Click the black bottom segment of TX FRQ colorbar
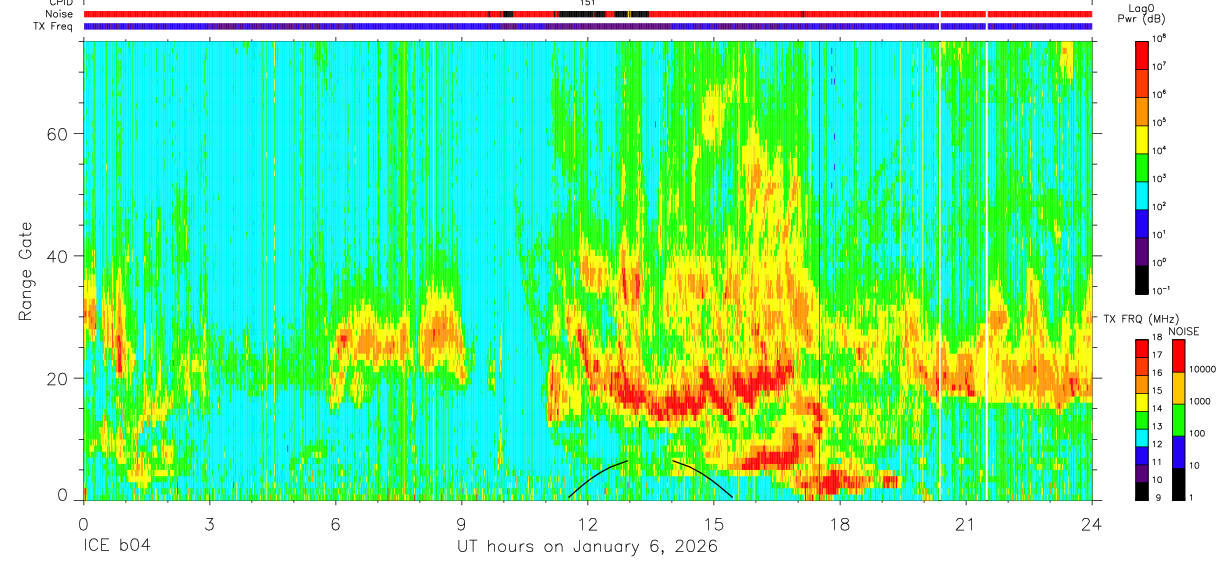The image size is (1228, 567). point(1143,492)
